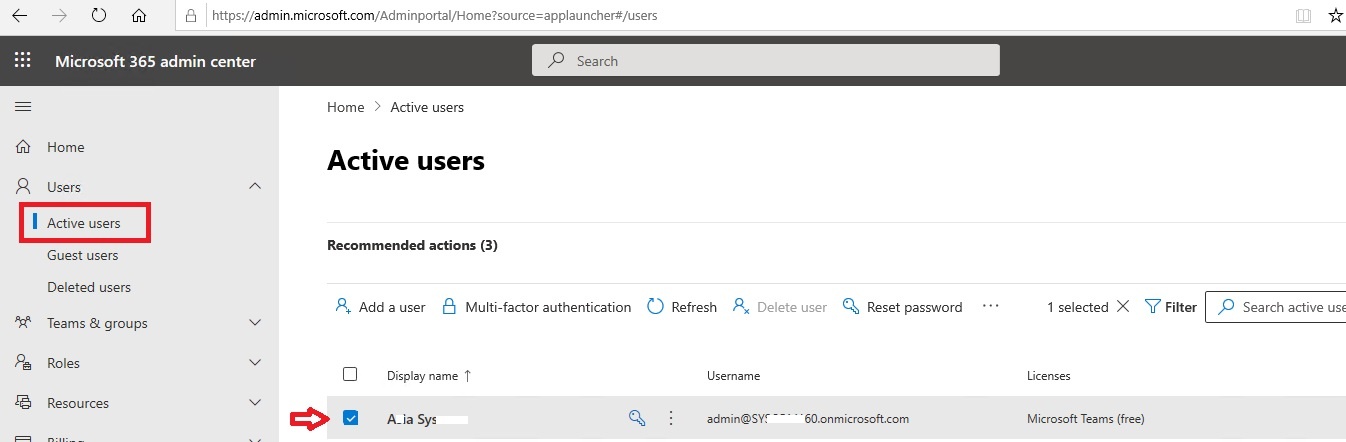Click the Home breadcrumb link
This screenshot has height=442, width=1346.
click(x=345, y=107)
